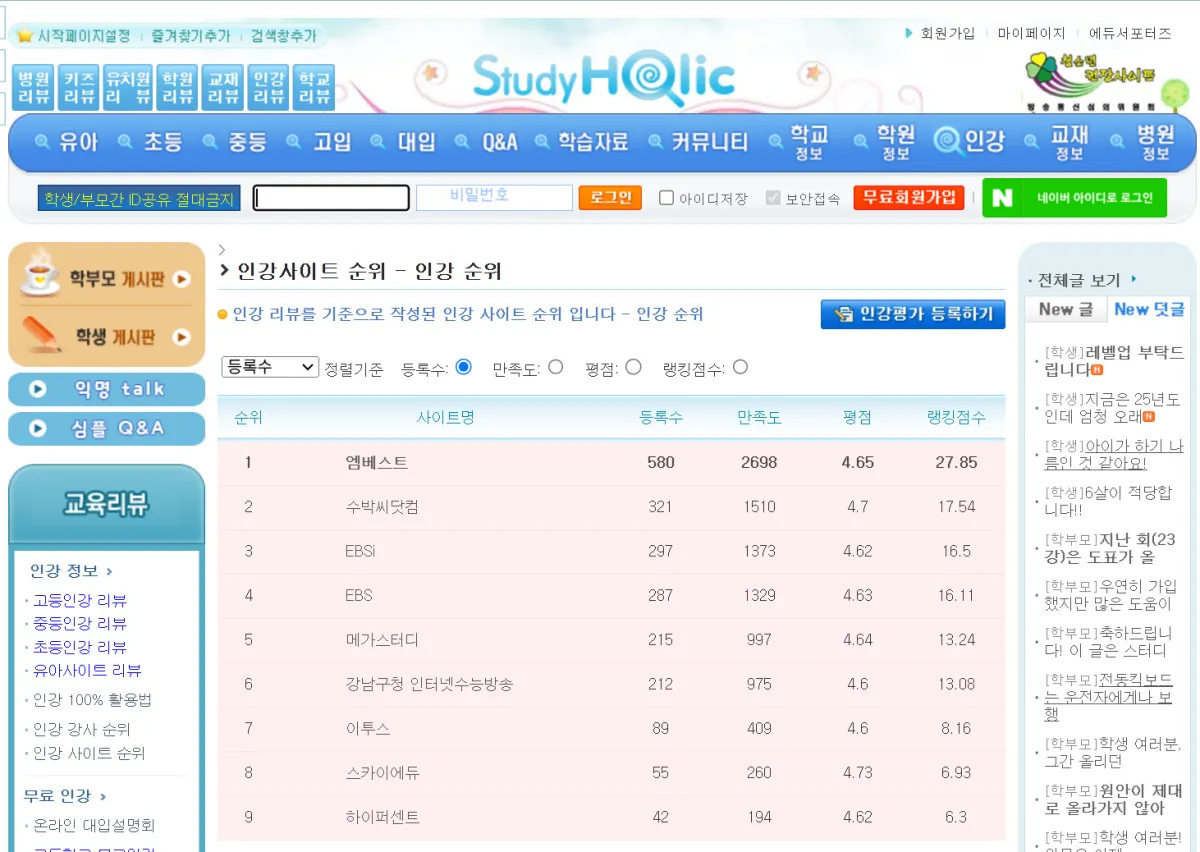Screen dimensions: 1200x852
Task: Click 네이버 아이디로 로그인 button
Action: pos(1074,198)
